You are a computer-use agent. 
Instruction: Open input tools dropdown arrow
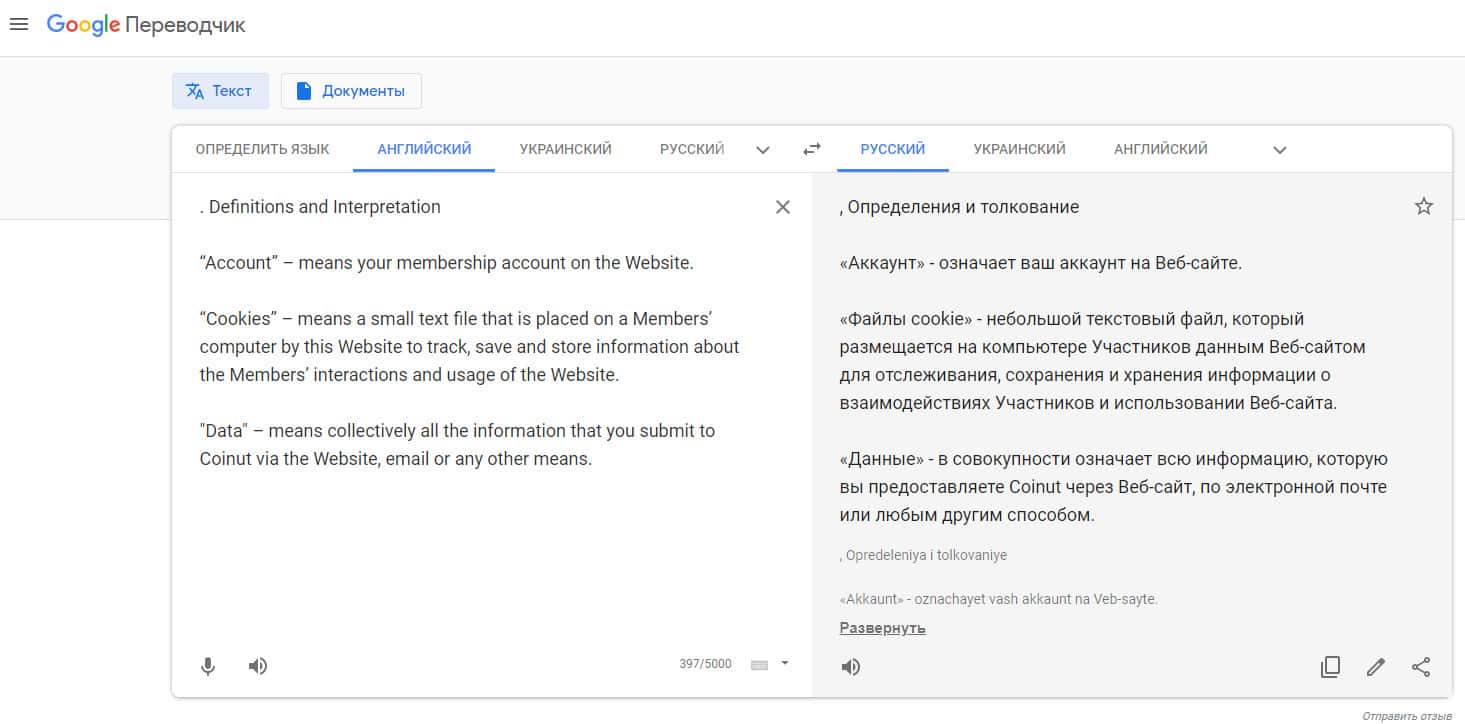[785, 663]
